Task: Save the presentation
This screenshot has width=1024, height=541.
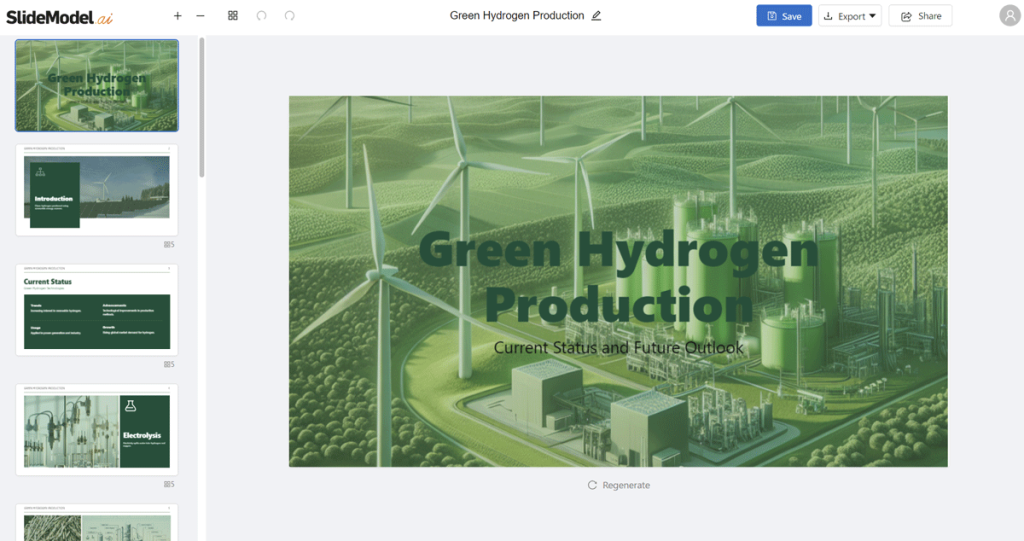Action: click(x=783, y=16)
